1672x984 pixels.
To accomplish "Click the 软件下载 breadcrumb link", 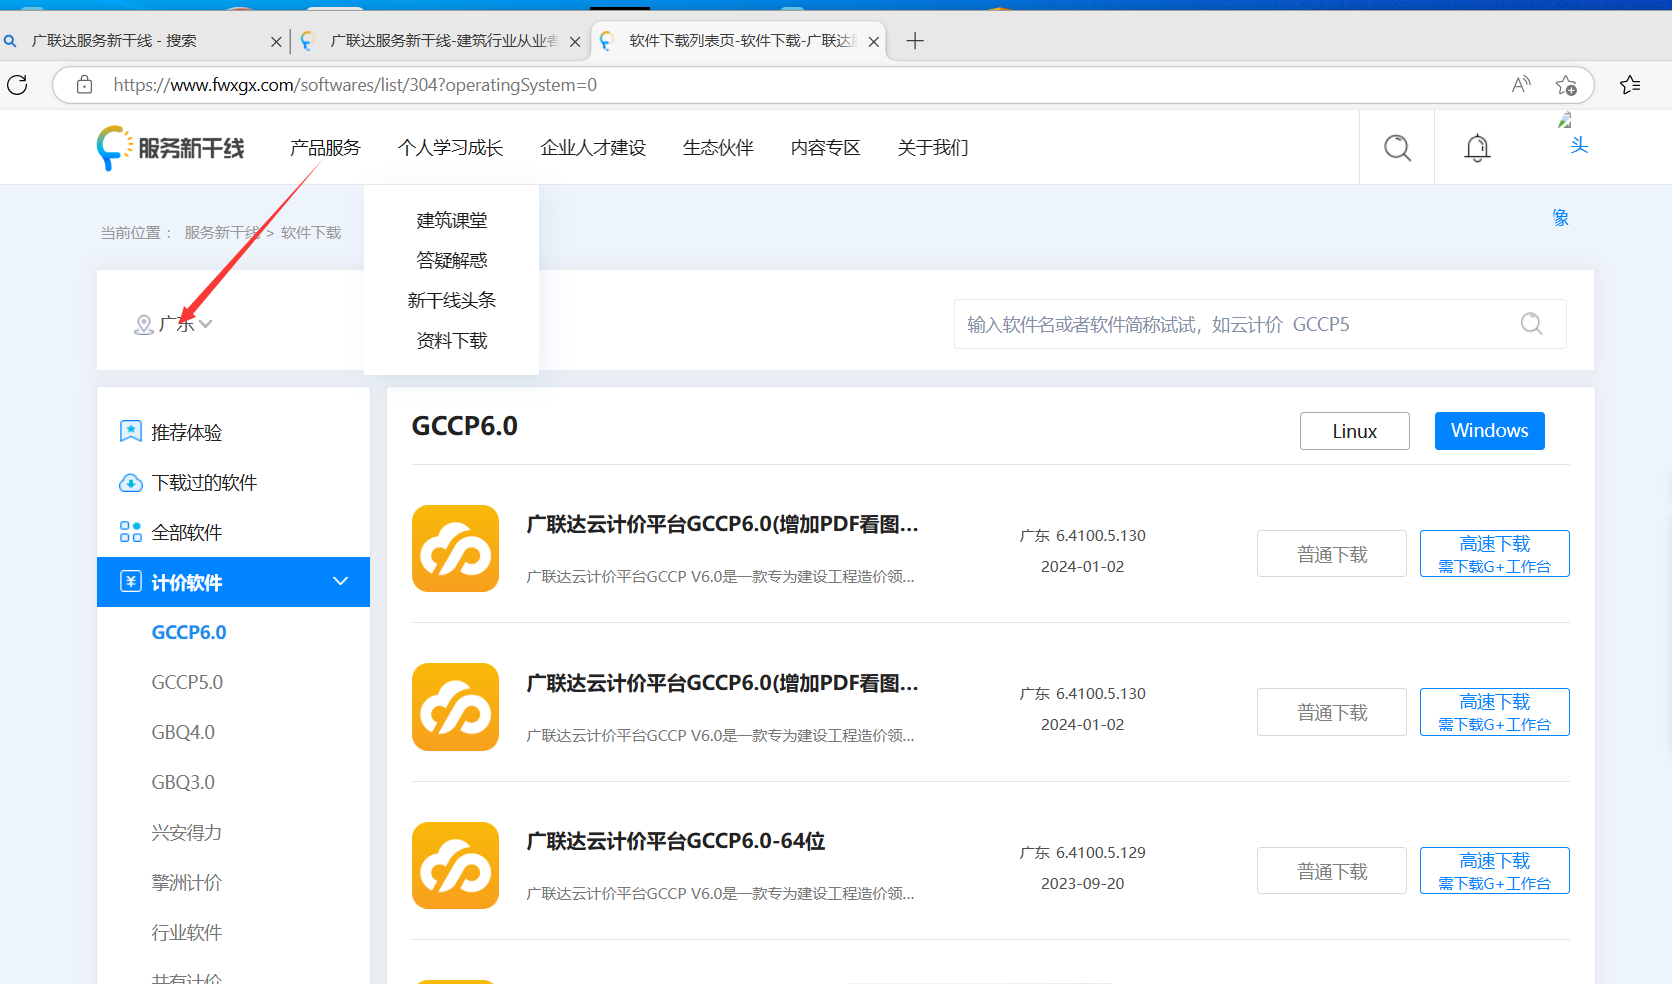I will [x=311, y=232].
